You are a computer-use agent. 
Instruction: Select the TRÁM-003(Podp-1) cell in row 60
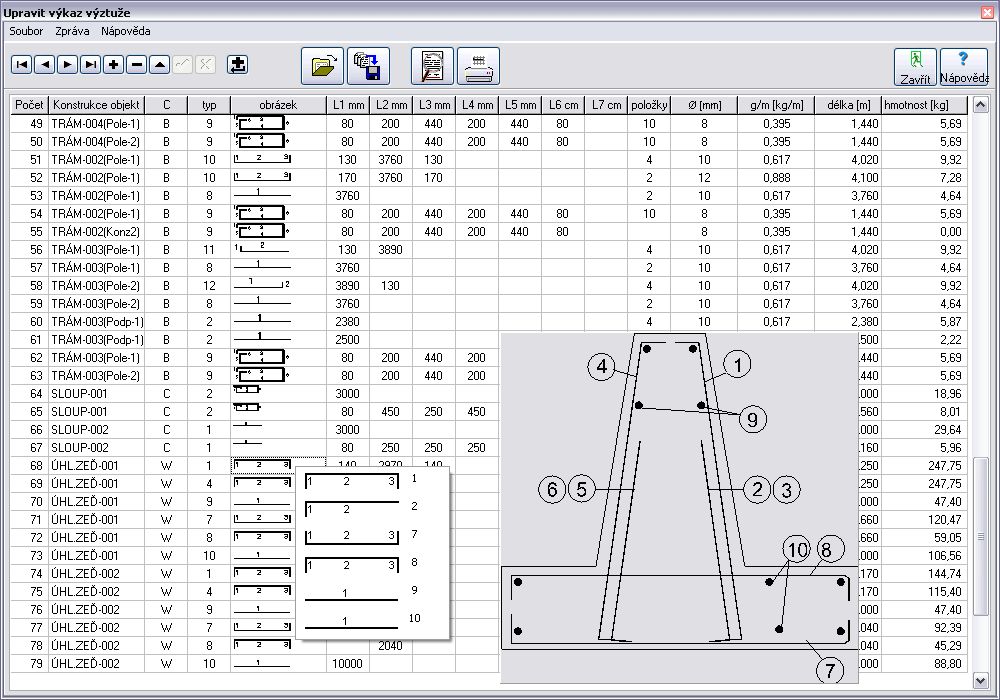(x=96, y=321)
